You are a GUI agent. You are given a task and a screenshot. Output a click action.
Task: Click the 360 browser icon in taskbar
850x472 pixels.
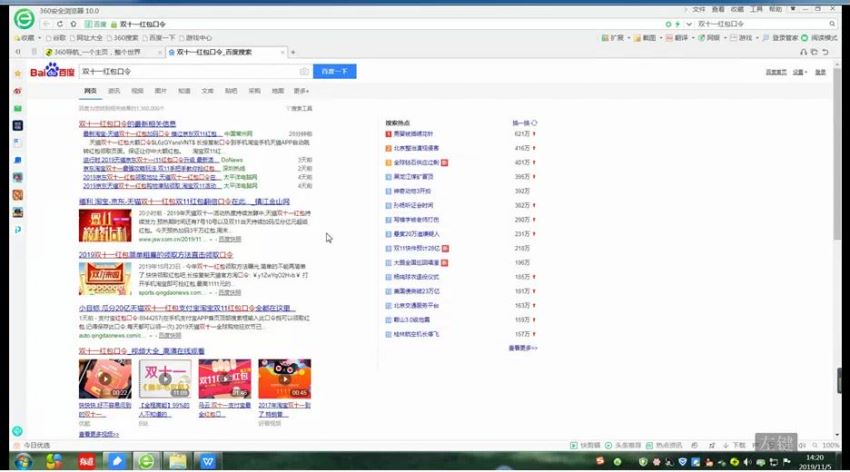coord(146,461)
